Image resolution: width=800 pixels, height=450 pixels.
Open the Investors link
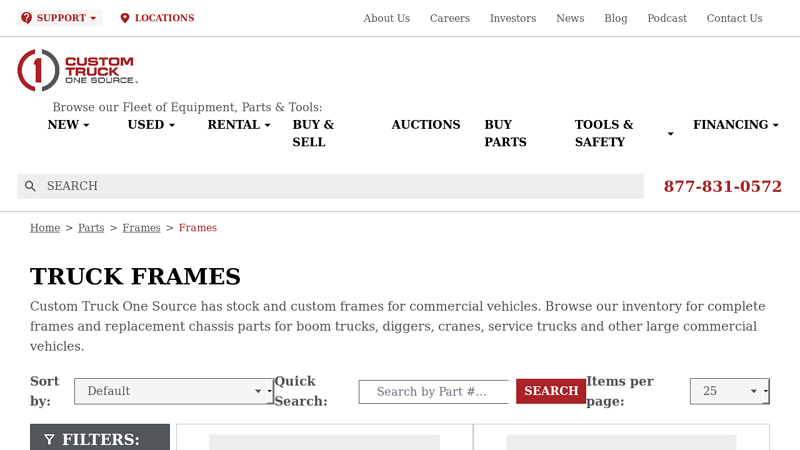coord(513,18)
